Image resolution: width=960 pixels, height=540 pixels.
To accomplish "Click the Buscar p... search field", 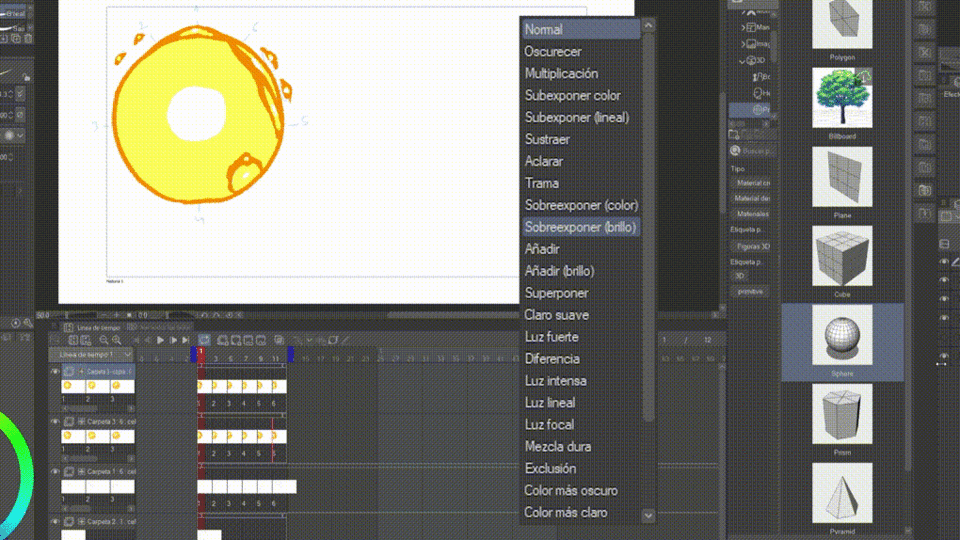I will coord(757,151).
